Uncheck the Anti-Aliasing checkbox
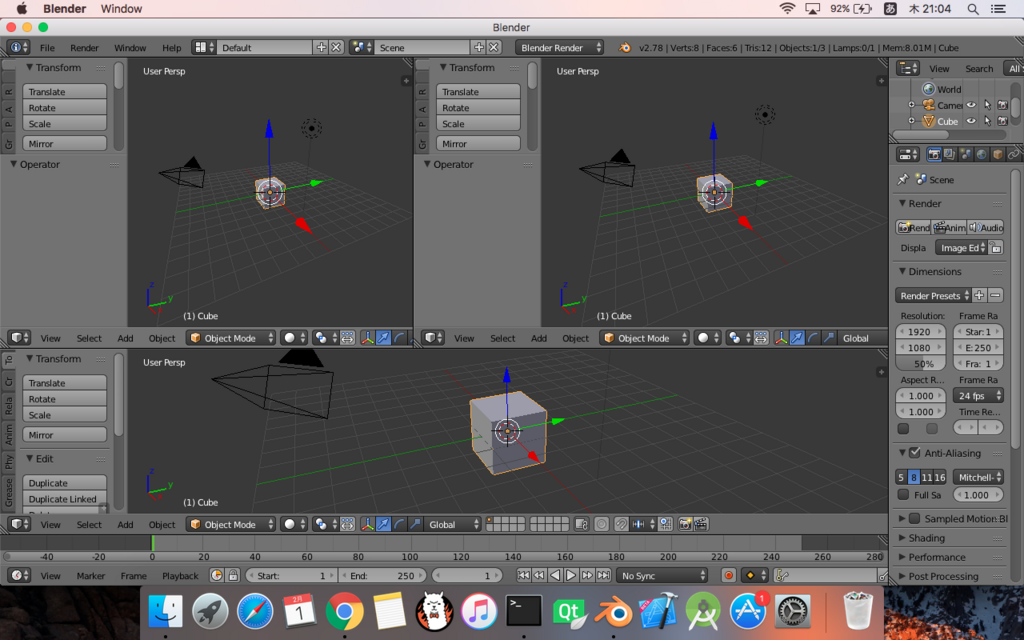The height and width of the screenshot is (640, 1024). (x=915, y=453)
